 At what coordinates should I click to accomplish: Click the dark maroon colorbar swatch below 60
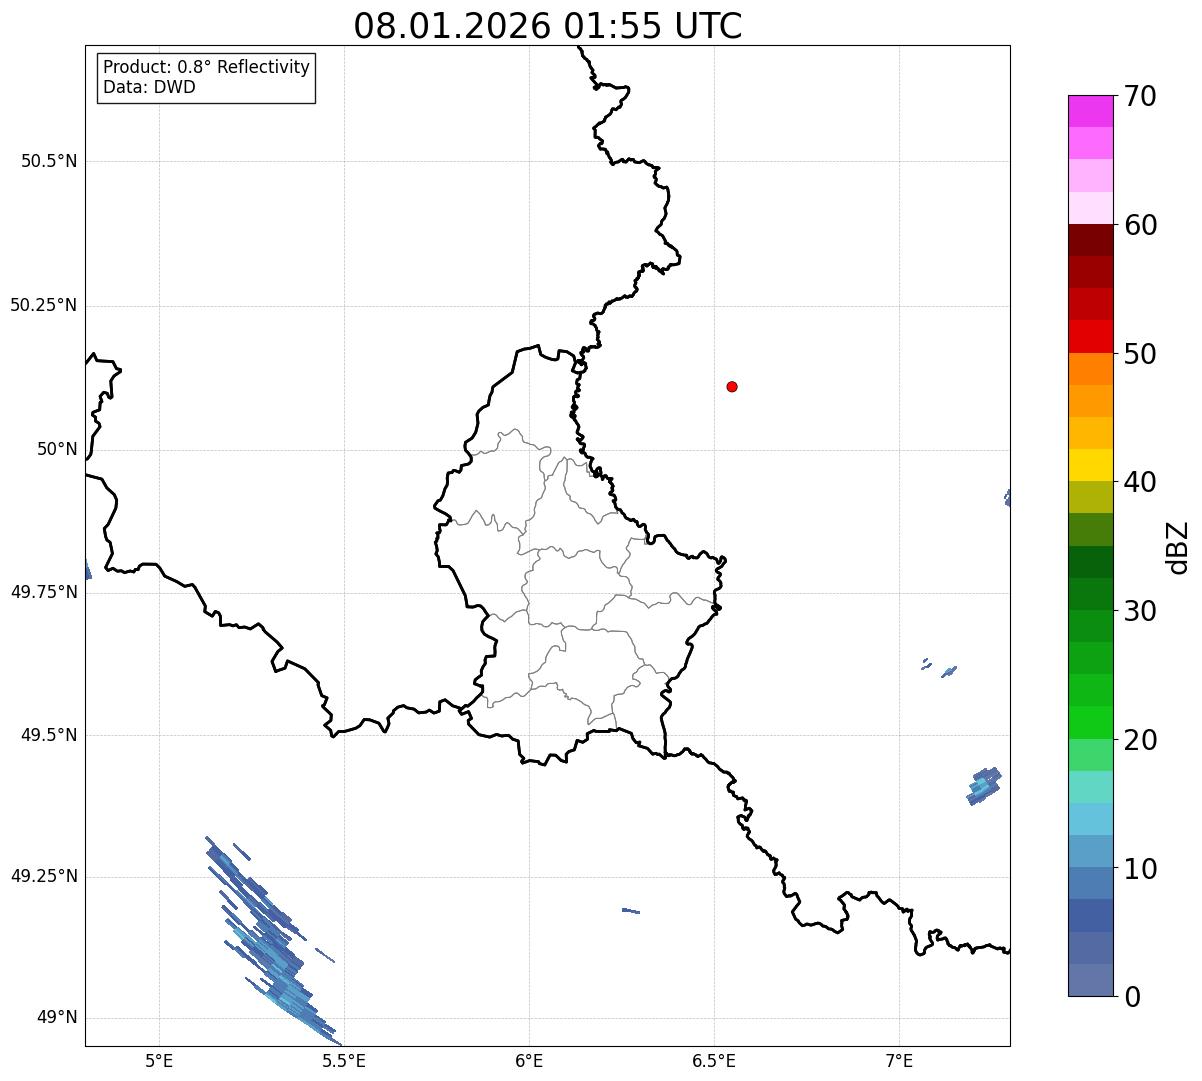(1090, 240)
